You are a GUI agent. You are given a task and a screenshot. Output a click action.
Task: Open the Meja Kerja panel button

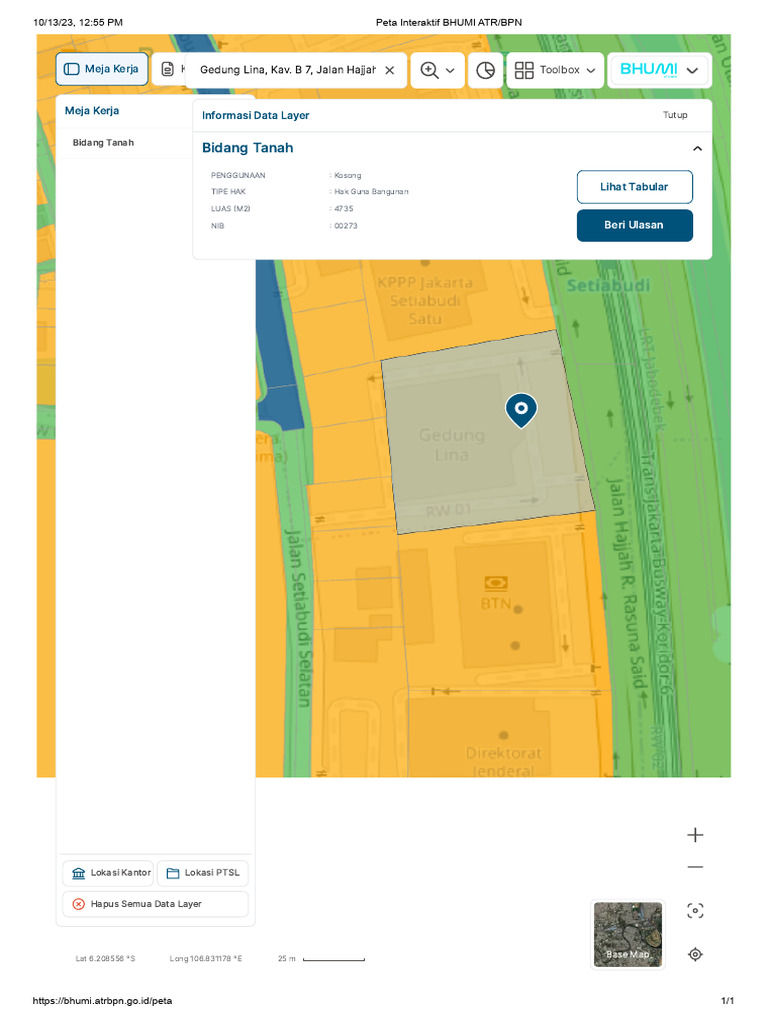tap(101, 69)
